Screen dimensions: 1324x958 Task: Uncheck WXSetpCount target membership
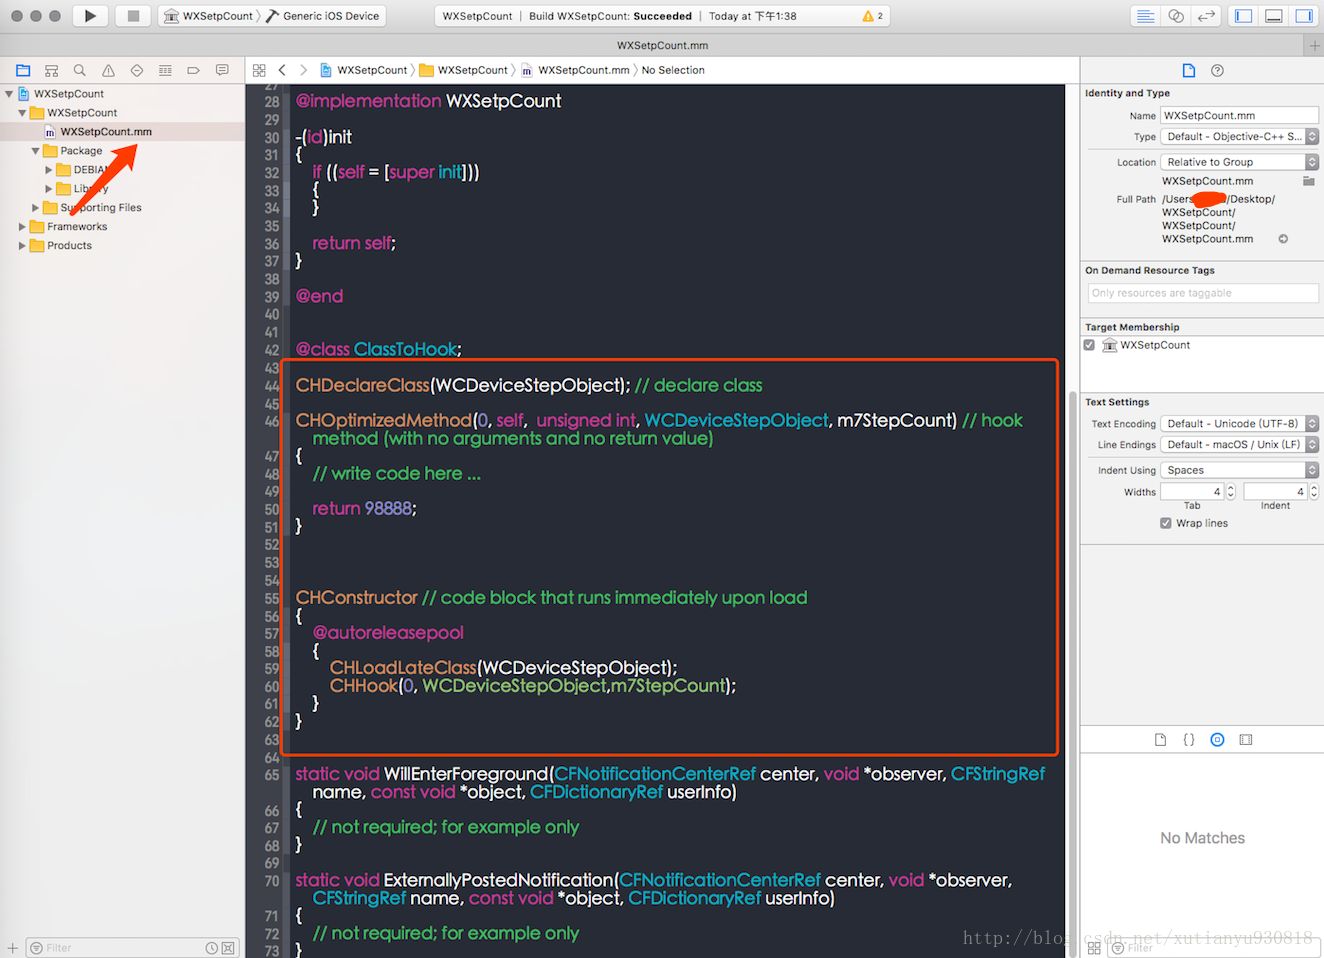[x=1090, y=345]
